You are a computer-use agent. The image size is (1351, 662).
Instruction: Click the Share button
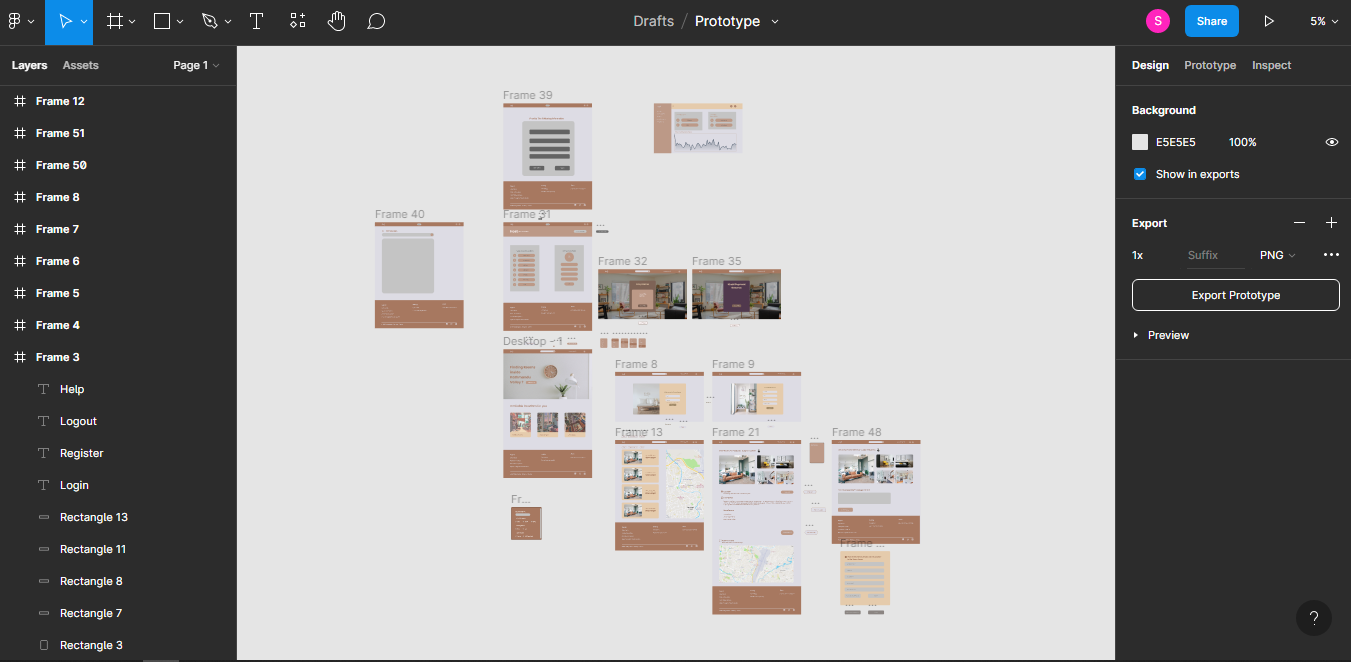1212,21
